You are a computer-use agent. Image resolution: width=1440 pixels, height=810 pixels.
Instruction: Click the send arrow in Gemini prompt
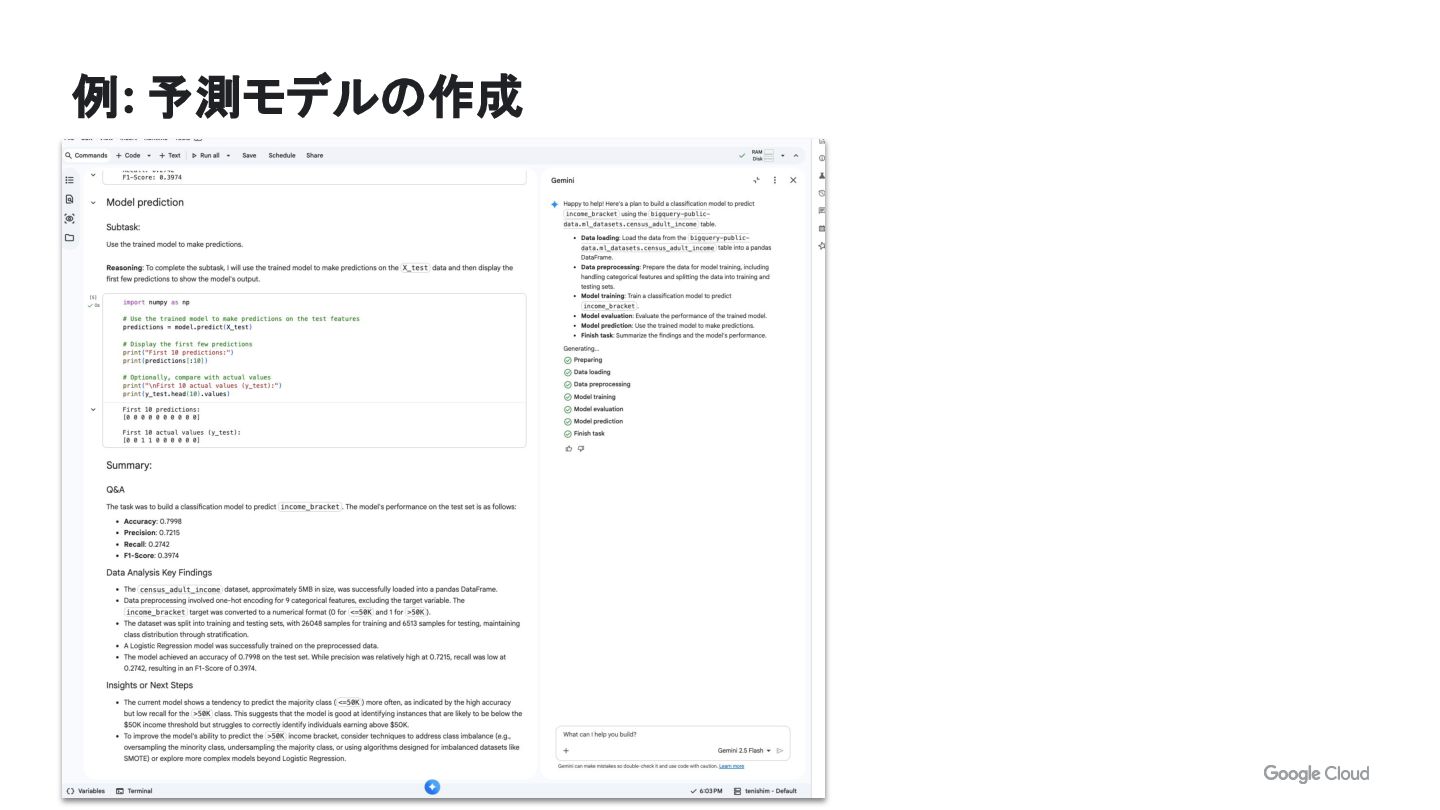click(780, 750)
